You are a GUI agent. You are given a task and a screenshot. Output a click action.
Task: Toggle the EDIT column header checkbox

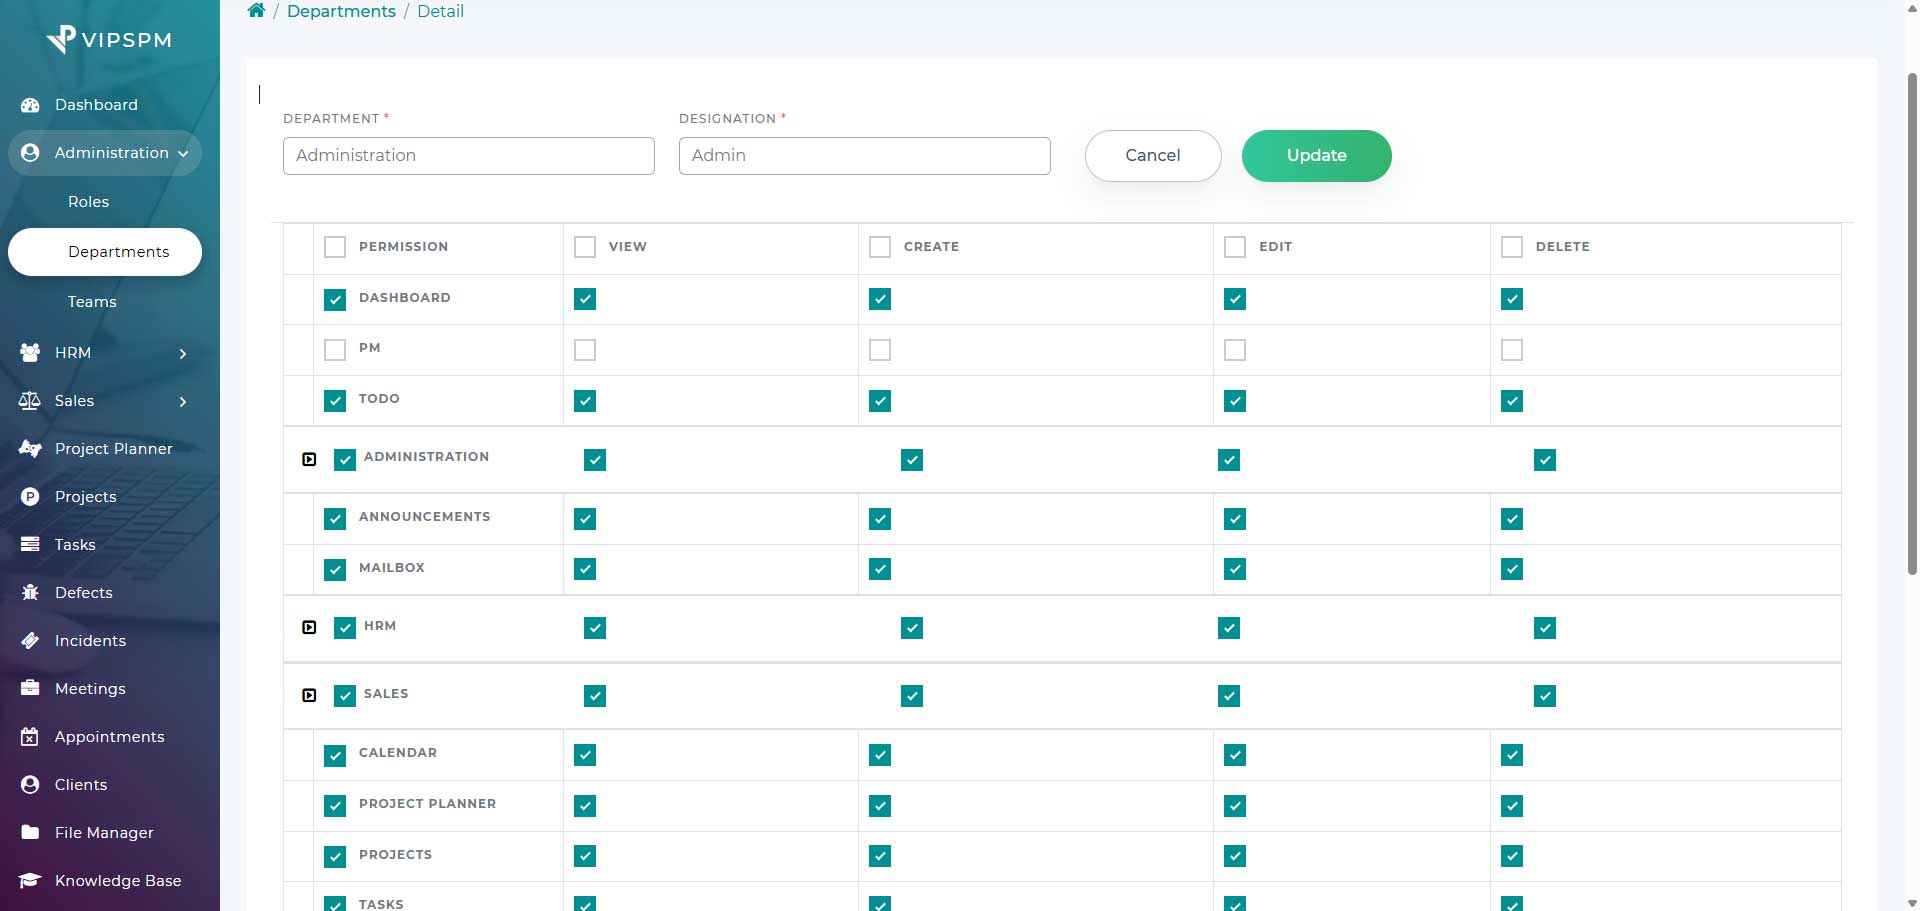[1235, 247]
